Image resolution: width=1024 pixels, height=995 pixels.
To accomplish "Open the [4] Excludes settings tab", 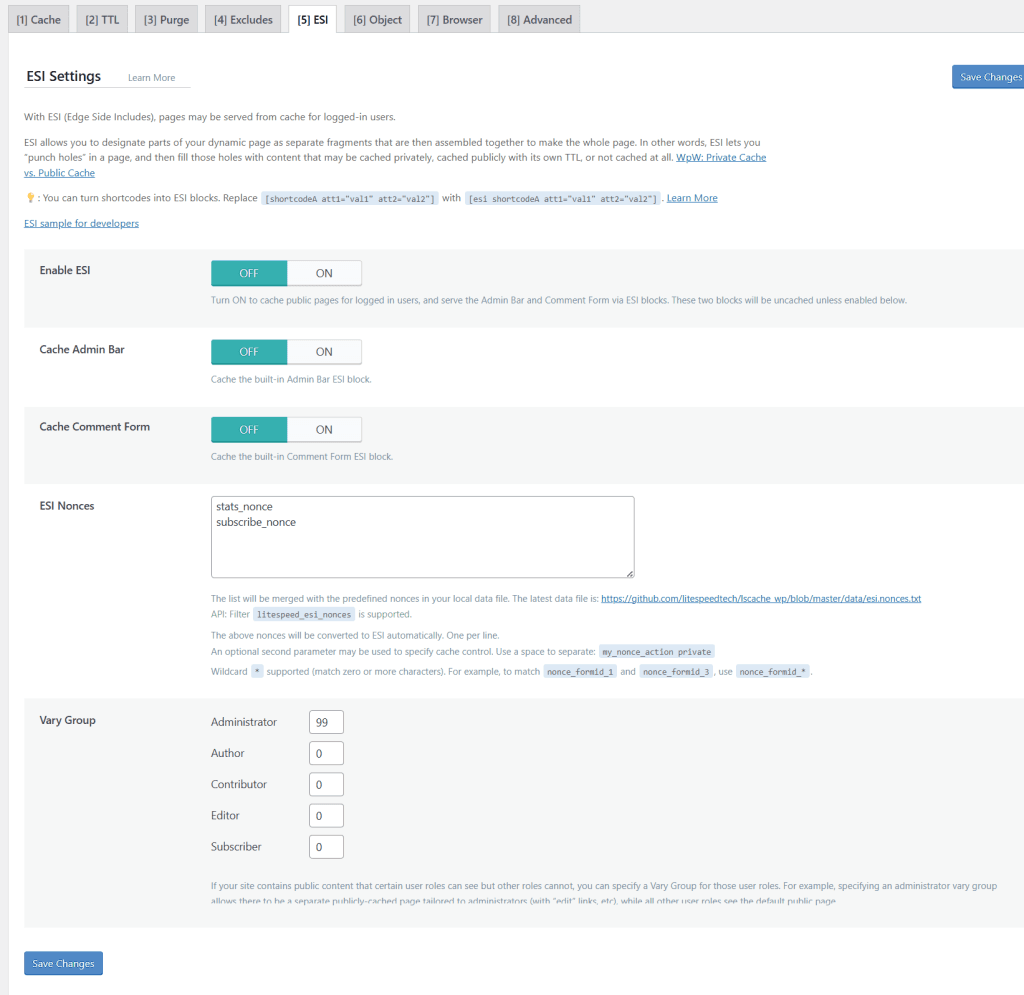I will (242, 18).
